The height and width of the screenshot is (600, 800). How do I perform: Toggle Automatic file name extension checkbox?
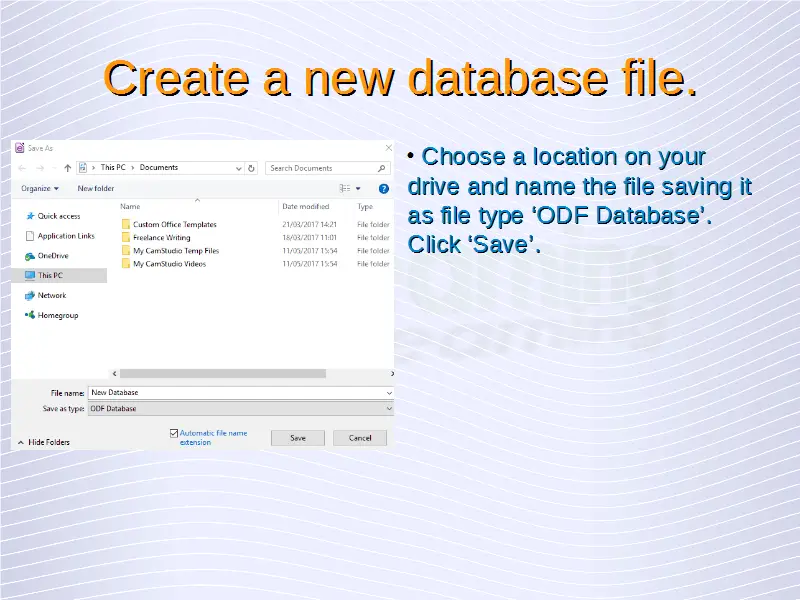(174, 433)
